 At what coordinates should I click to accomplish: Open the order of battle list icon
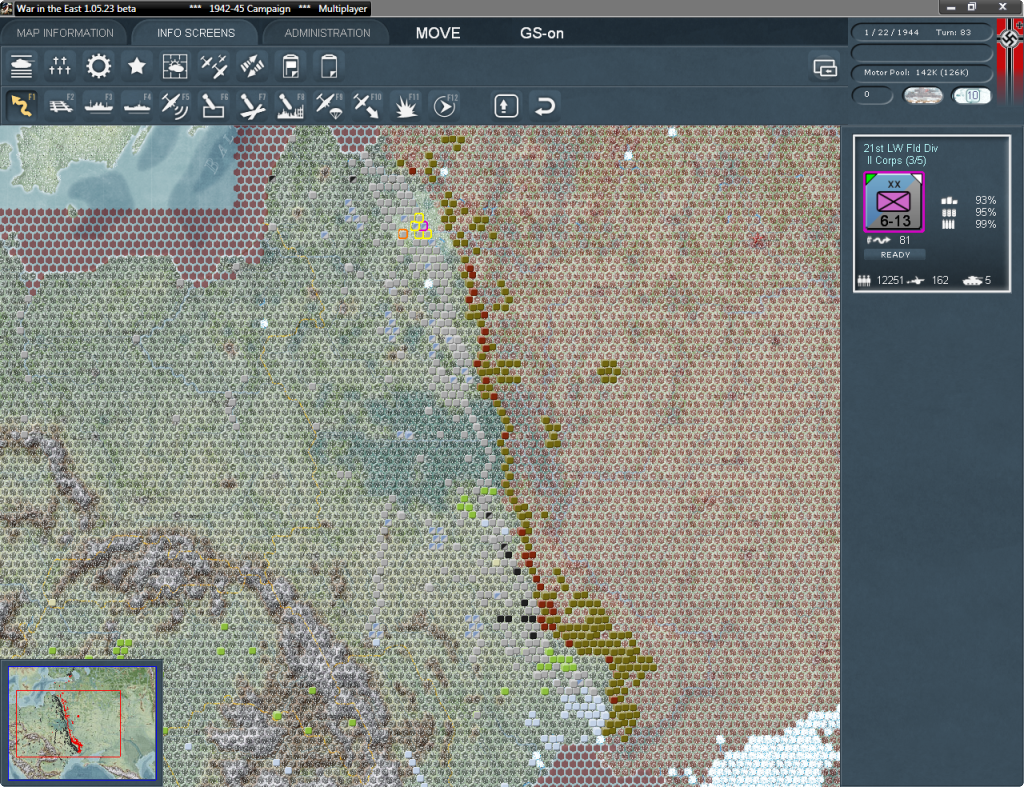[x=22, y=66]
